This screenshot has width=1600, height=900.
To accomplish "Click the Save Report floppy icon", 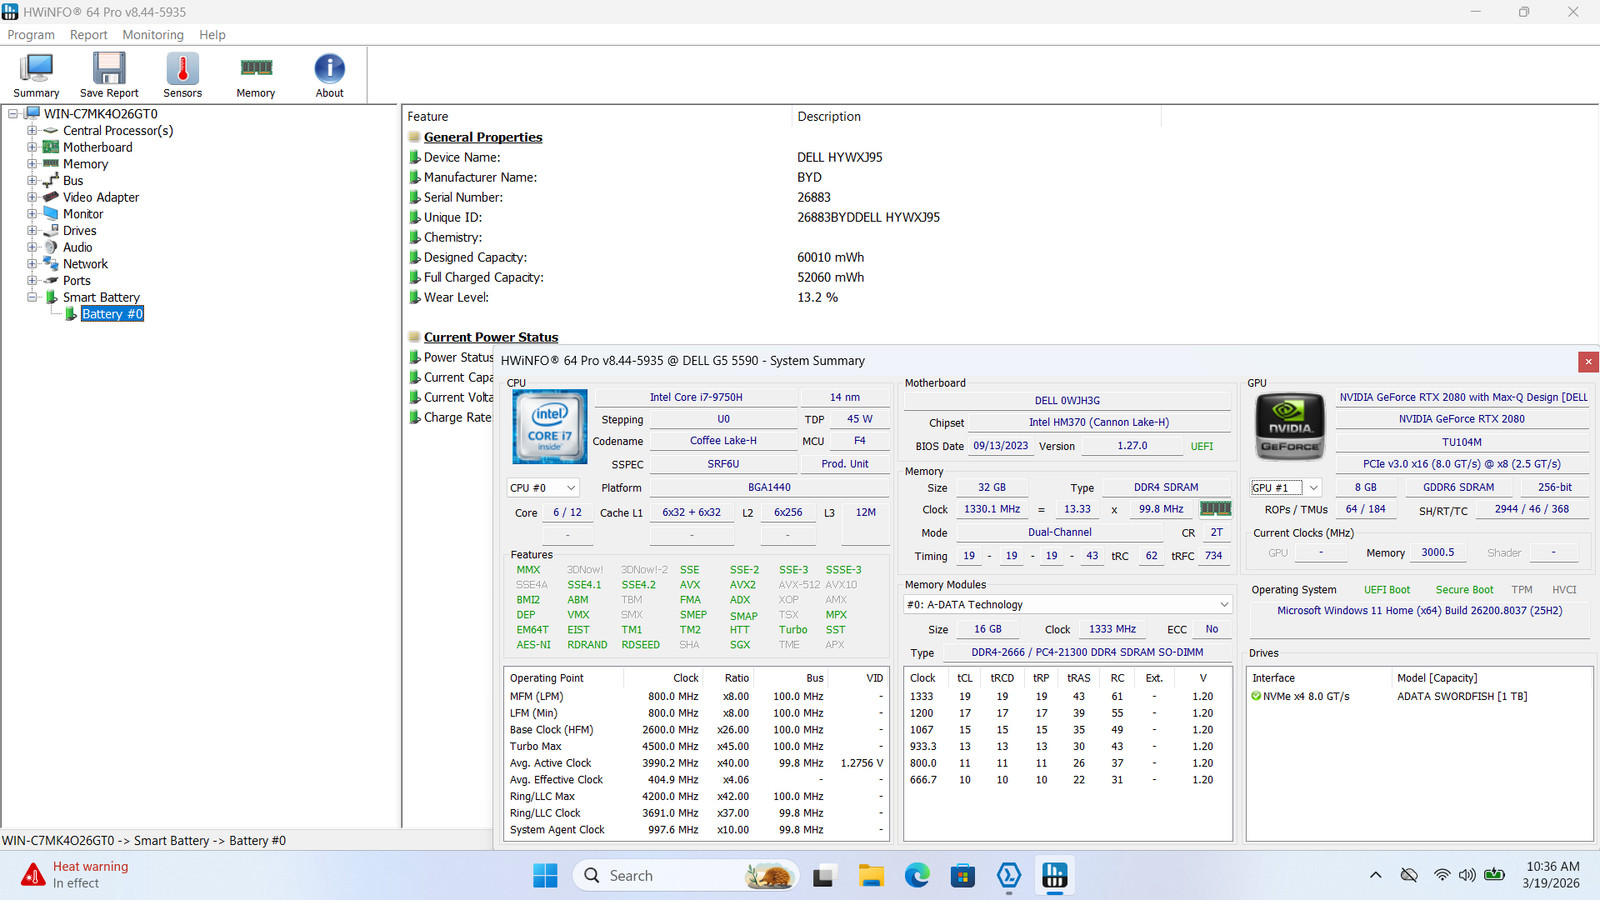I will pos(109,75).
